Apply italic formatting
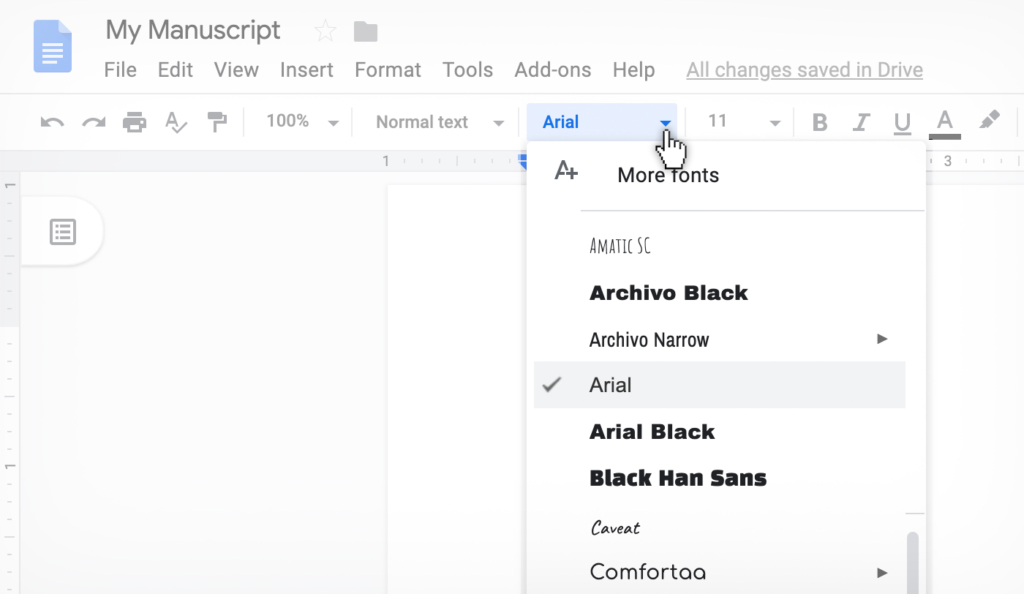 click(861, 121)
